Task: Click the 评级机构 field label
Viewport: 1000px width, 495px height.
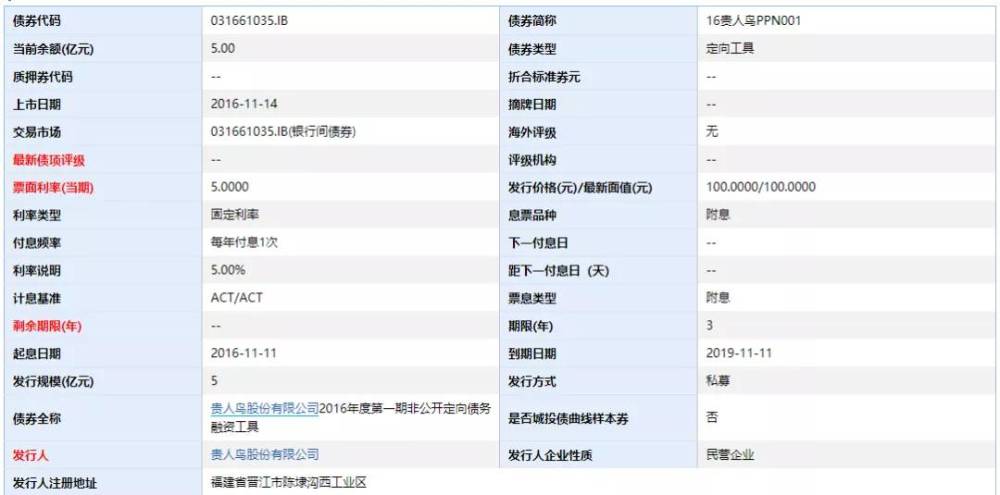Action: (532, 160)
